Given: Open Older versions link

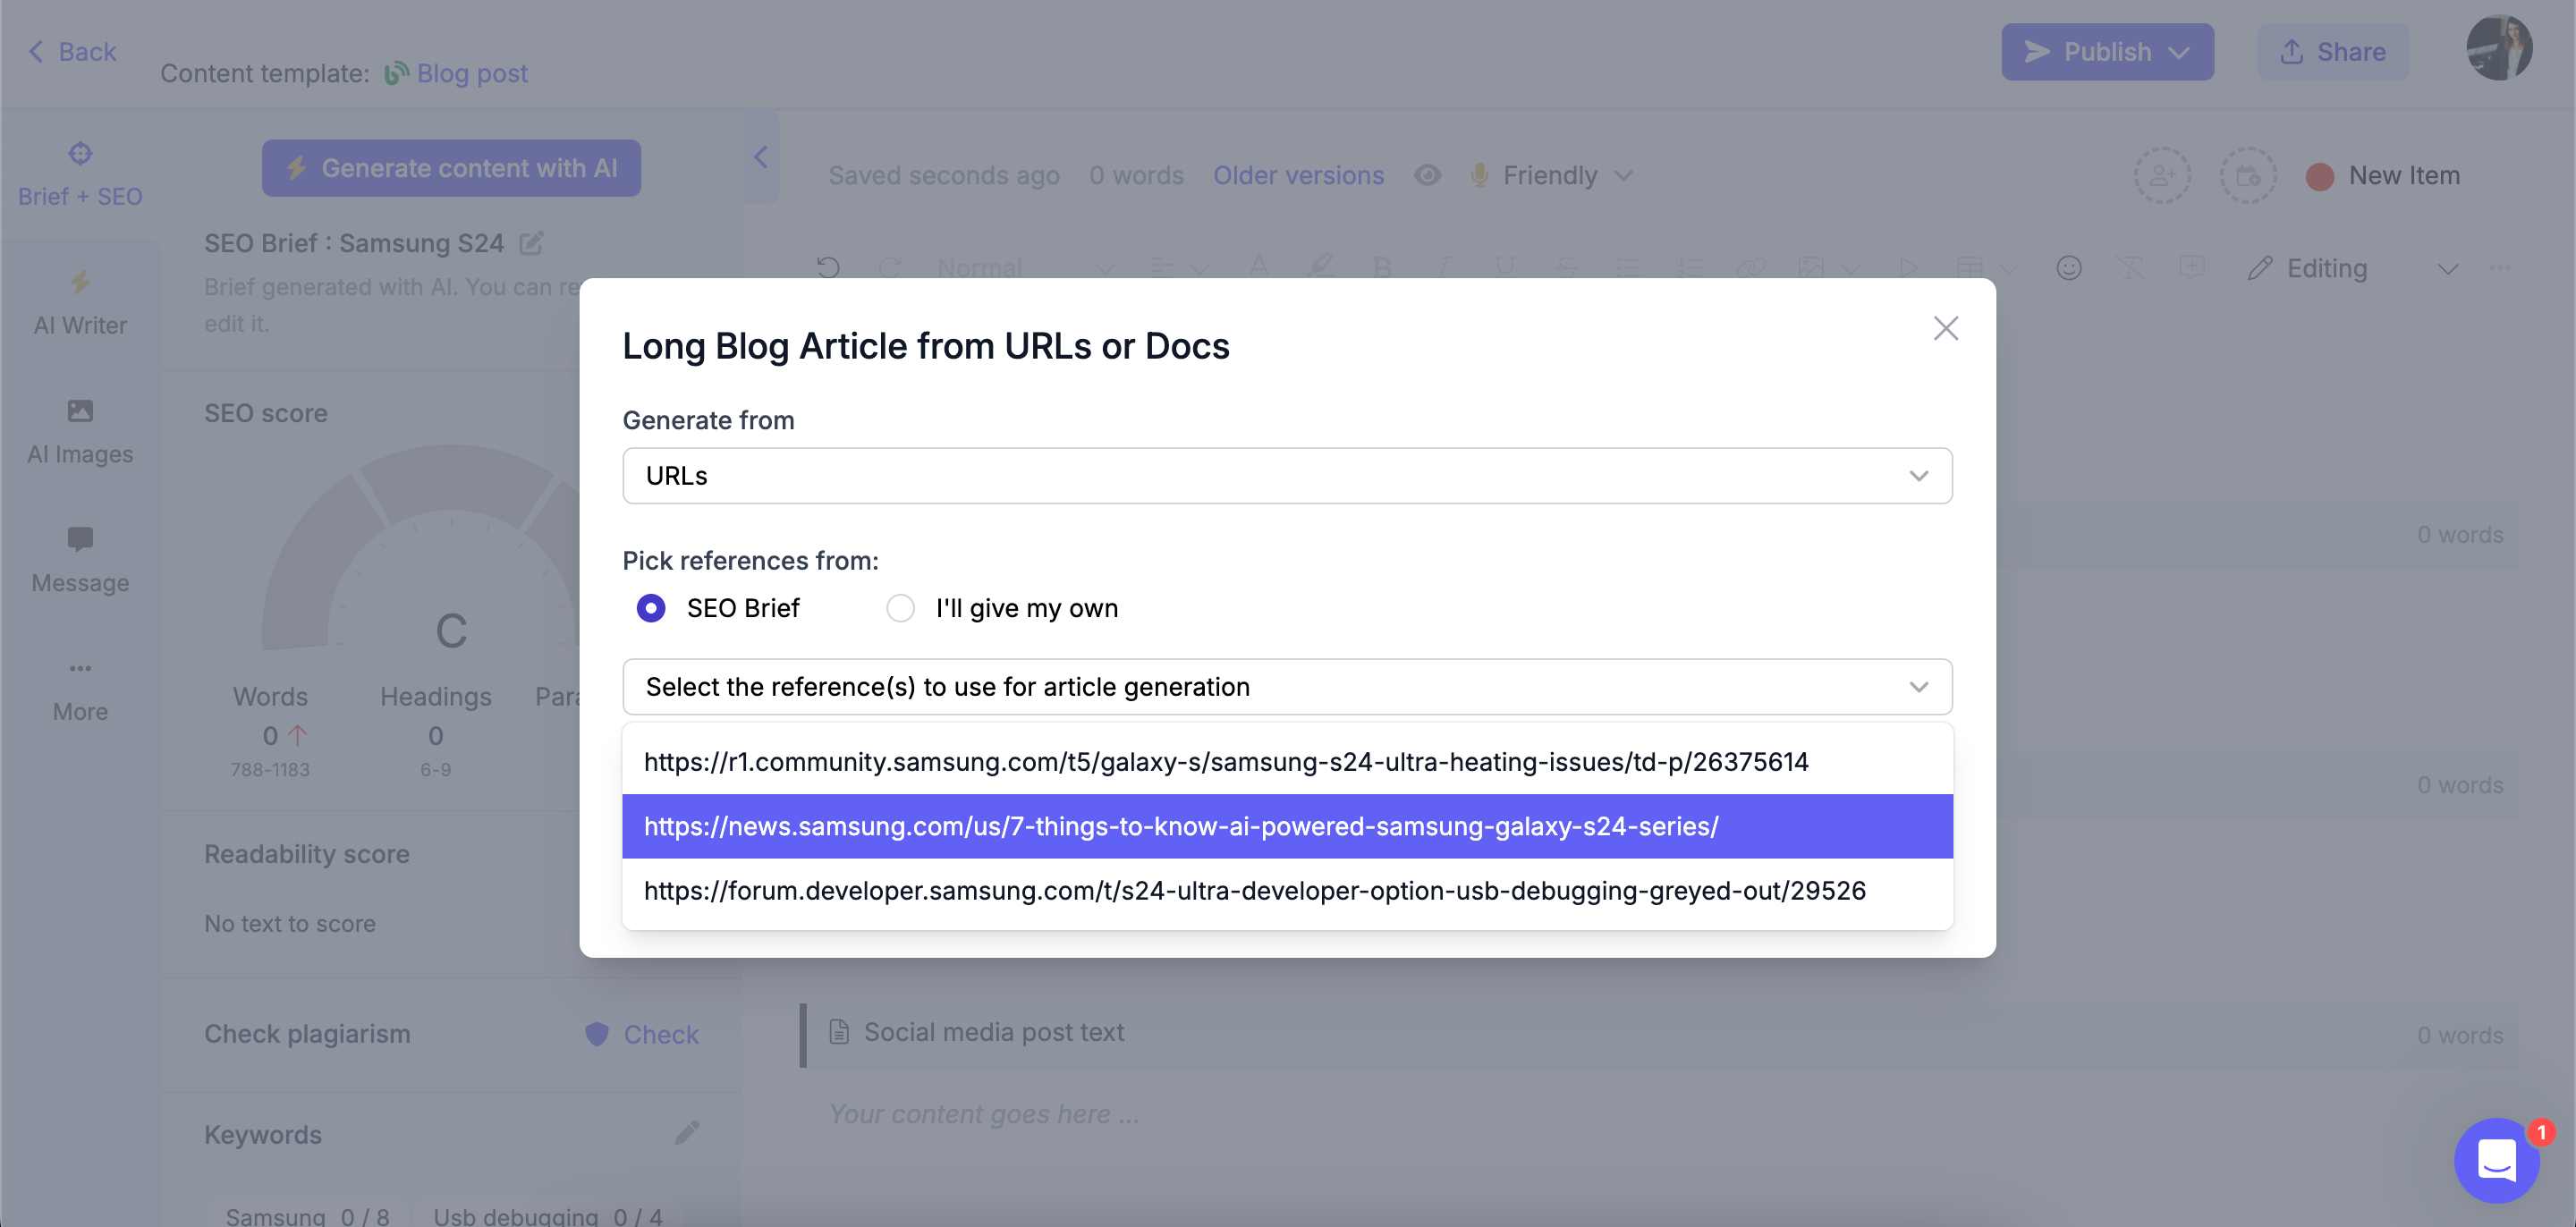Looking at the screenshot, I should click(x=1298, y=175).
